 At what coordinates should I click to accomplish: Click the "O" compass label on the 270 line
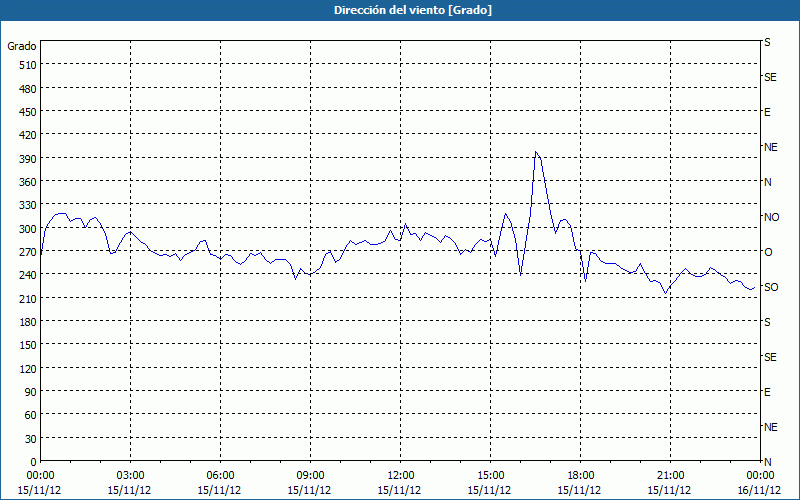[x=768, y=252]
